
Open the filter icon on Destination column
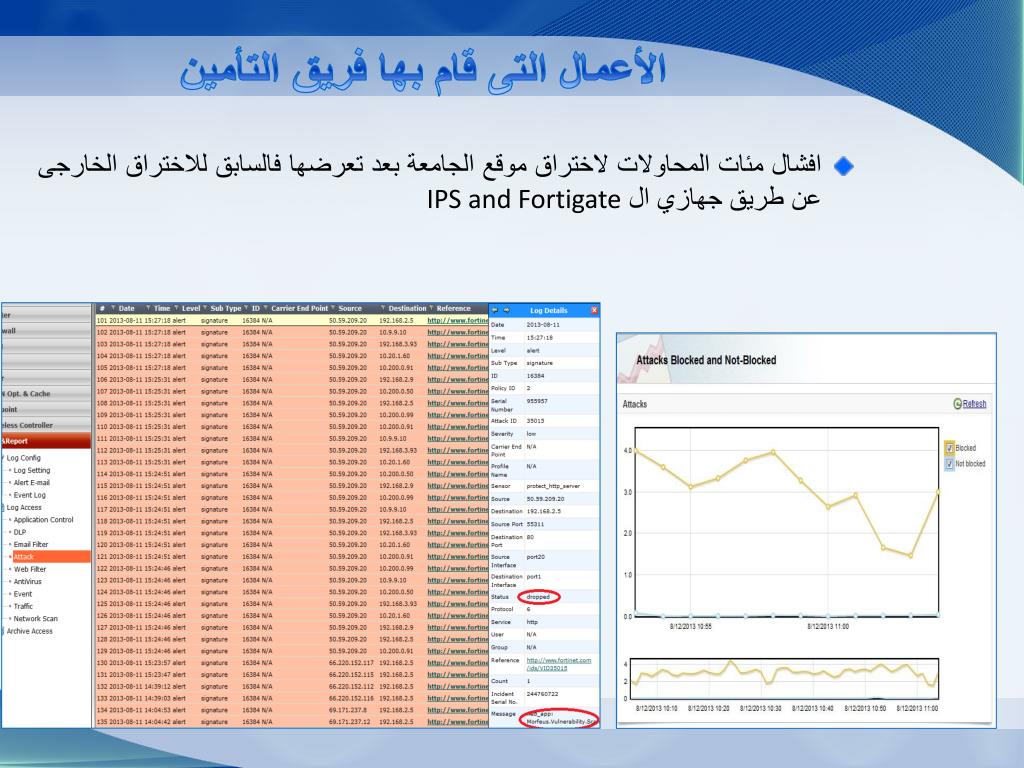point(383,308)
